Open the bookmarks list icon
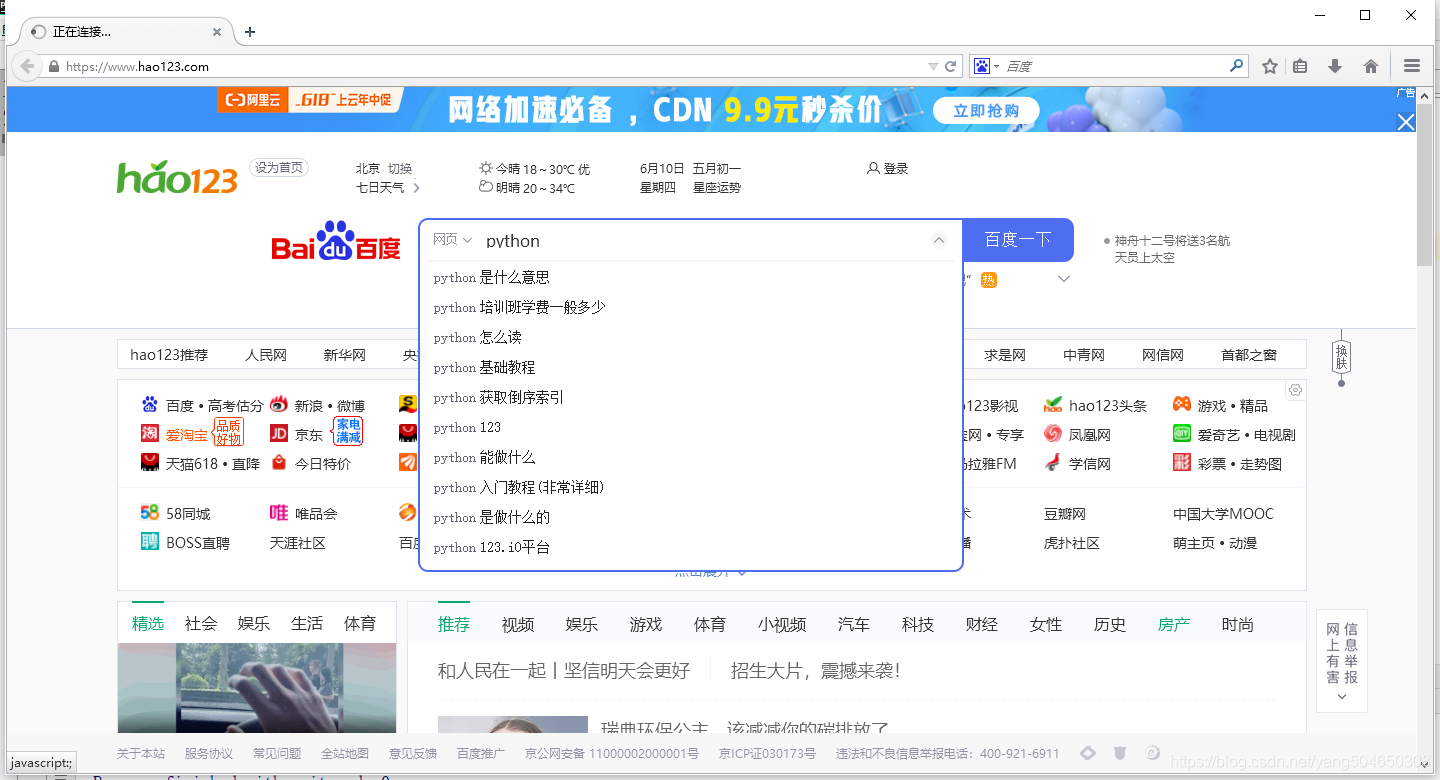This screenshot has height=780, width=1440. (x=1300, y=66)
